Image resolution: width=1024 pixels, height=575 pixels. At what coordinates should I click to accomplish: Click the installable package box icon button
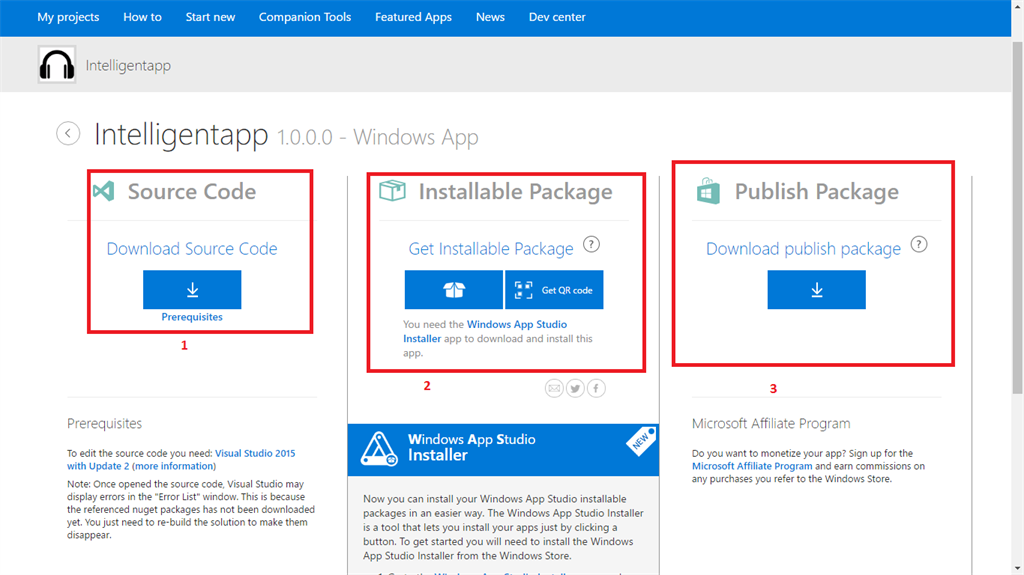click(x=454, y=290)
